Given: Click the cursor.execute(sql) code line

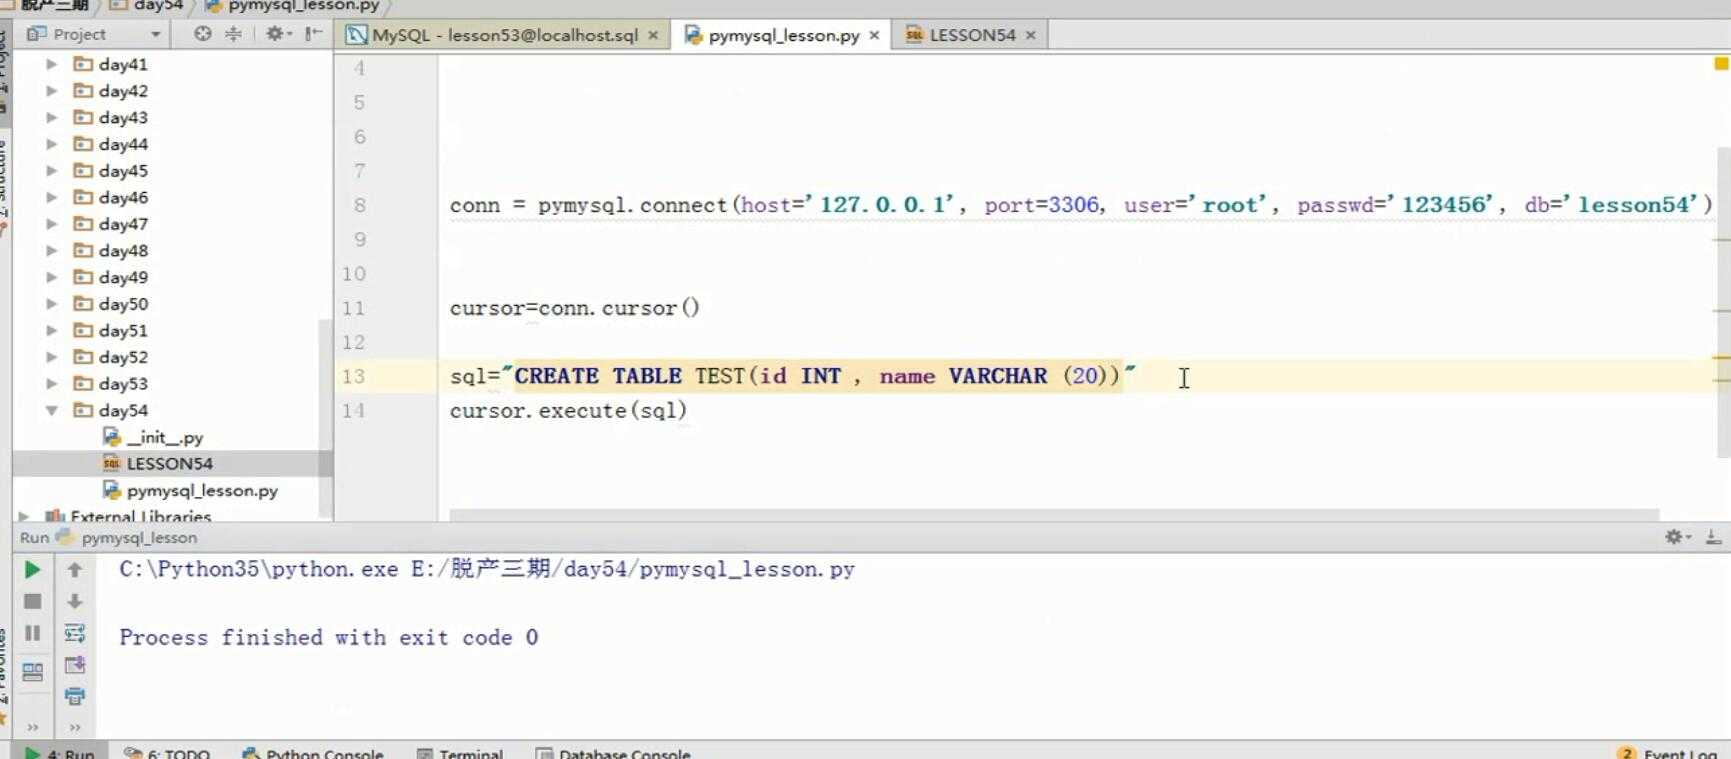Looking at the screenshot, I should 568,410.
